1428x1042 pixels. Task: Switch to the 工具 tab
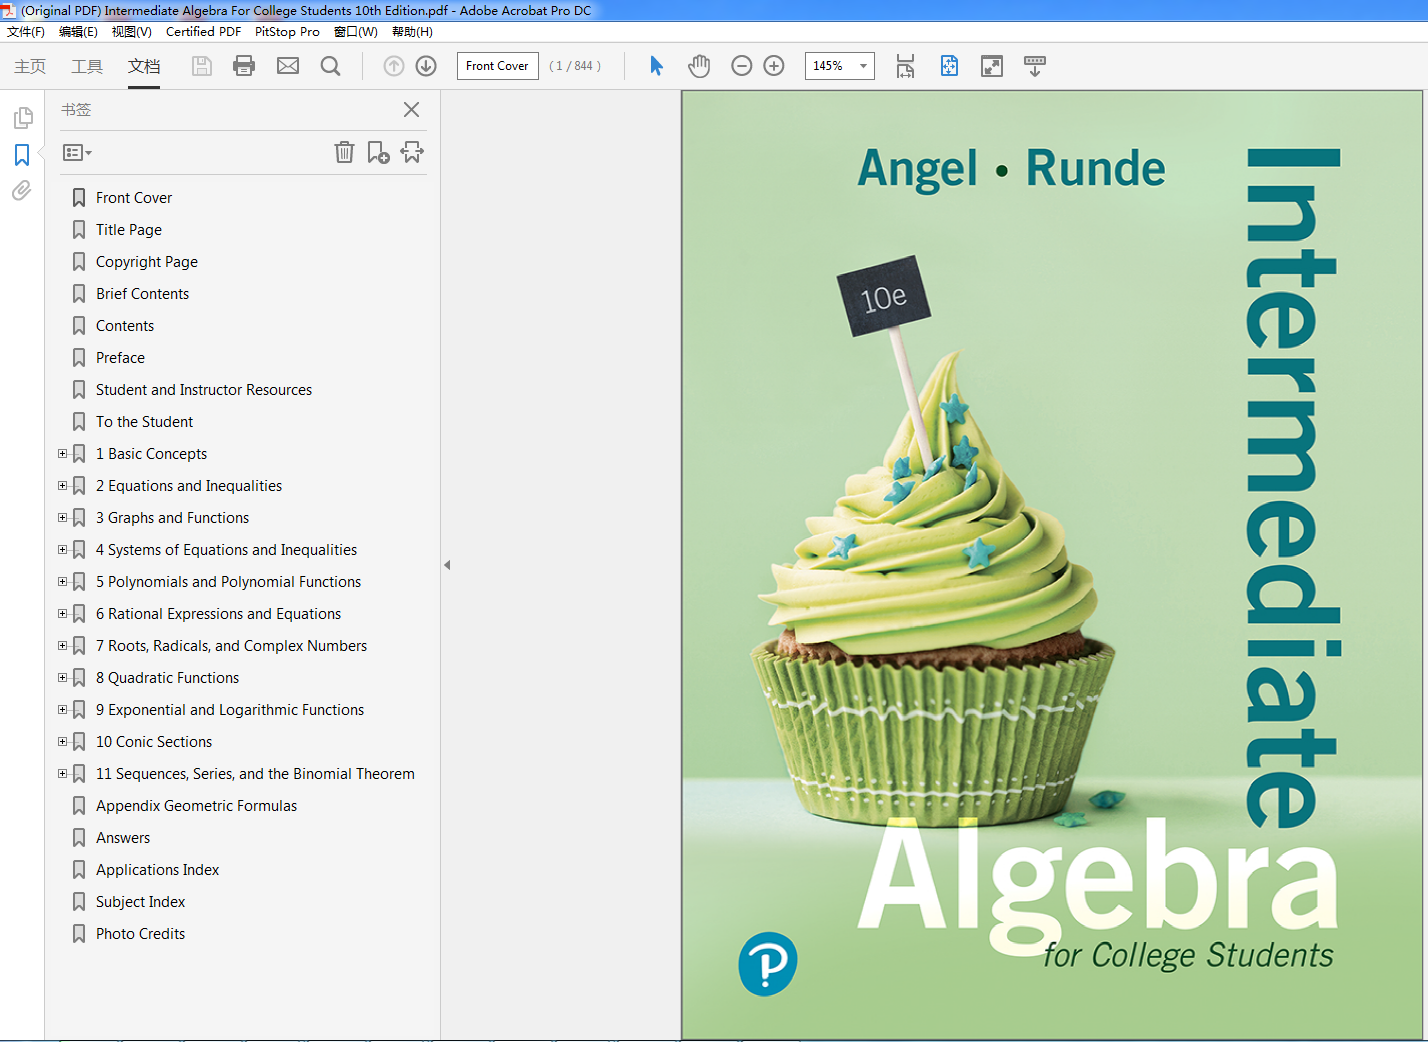[87, 66]
